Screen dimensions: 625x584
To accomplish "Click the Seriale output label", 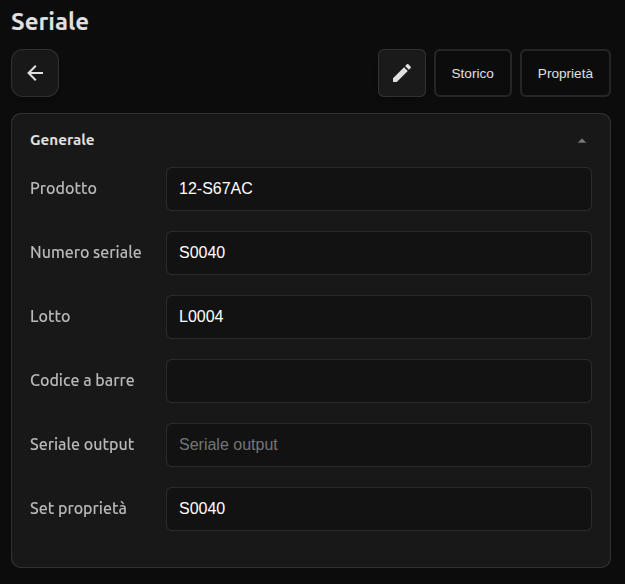I will pos(82,444).
